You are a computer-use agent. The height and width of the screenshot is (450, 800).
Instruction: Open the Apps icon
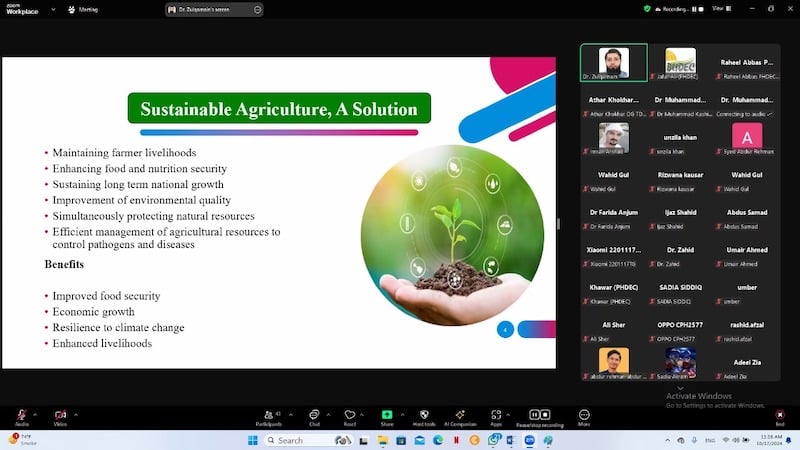(x=496, y=414)
